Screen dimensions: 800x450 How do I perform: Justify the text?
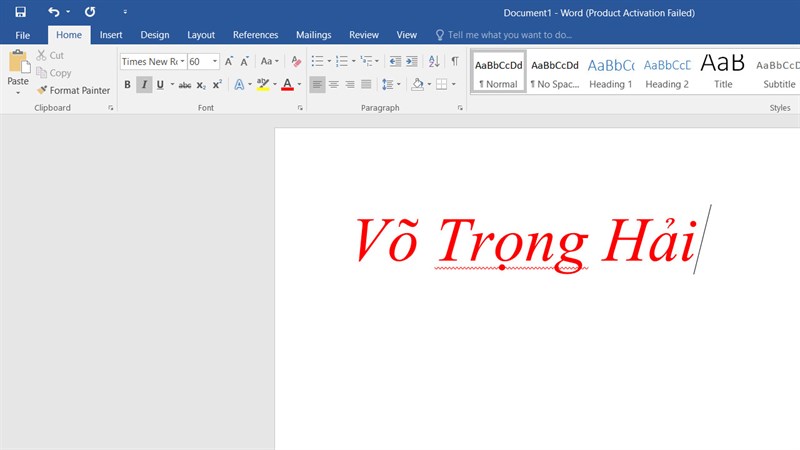(x=366, y=84)
